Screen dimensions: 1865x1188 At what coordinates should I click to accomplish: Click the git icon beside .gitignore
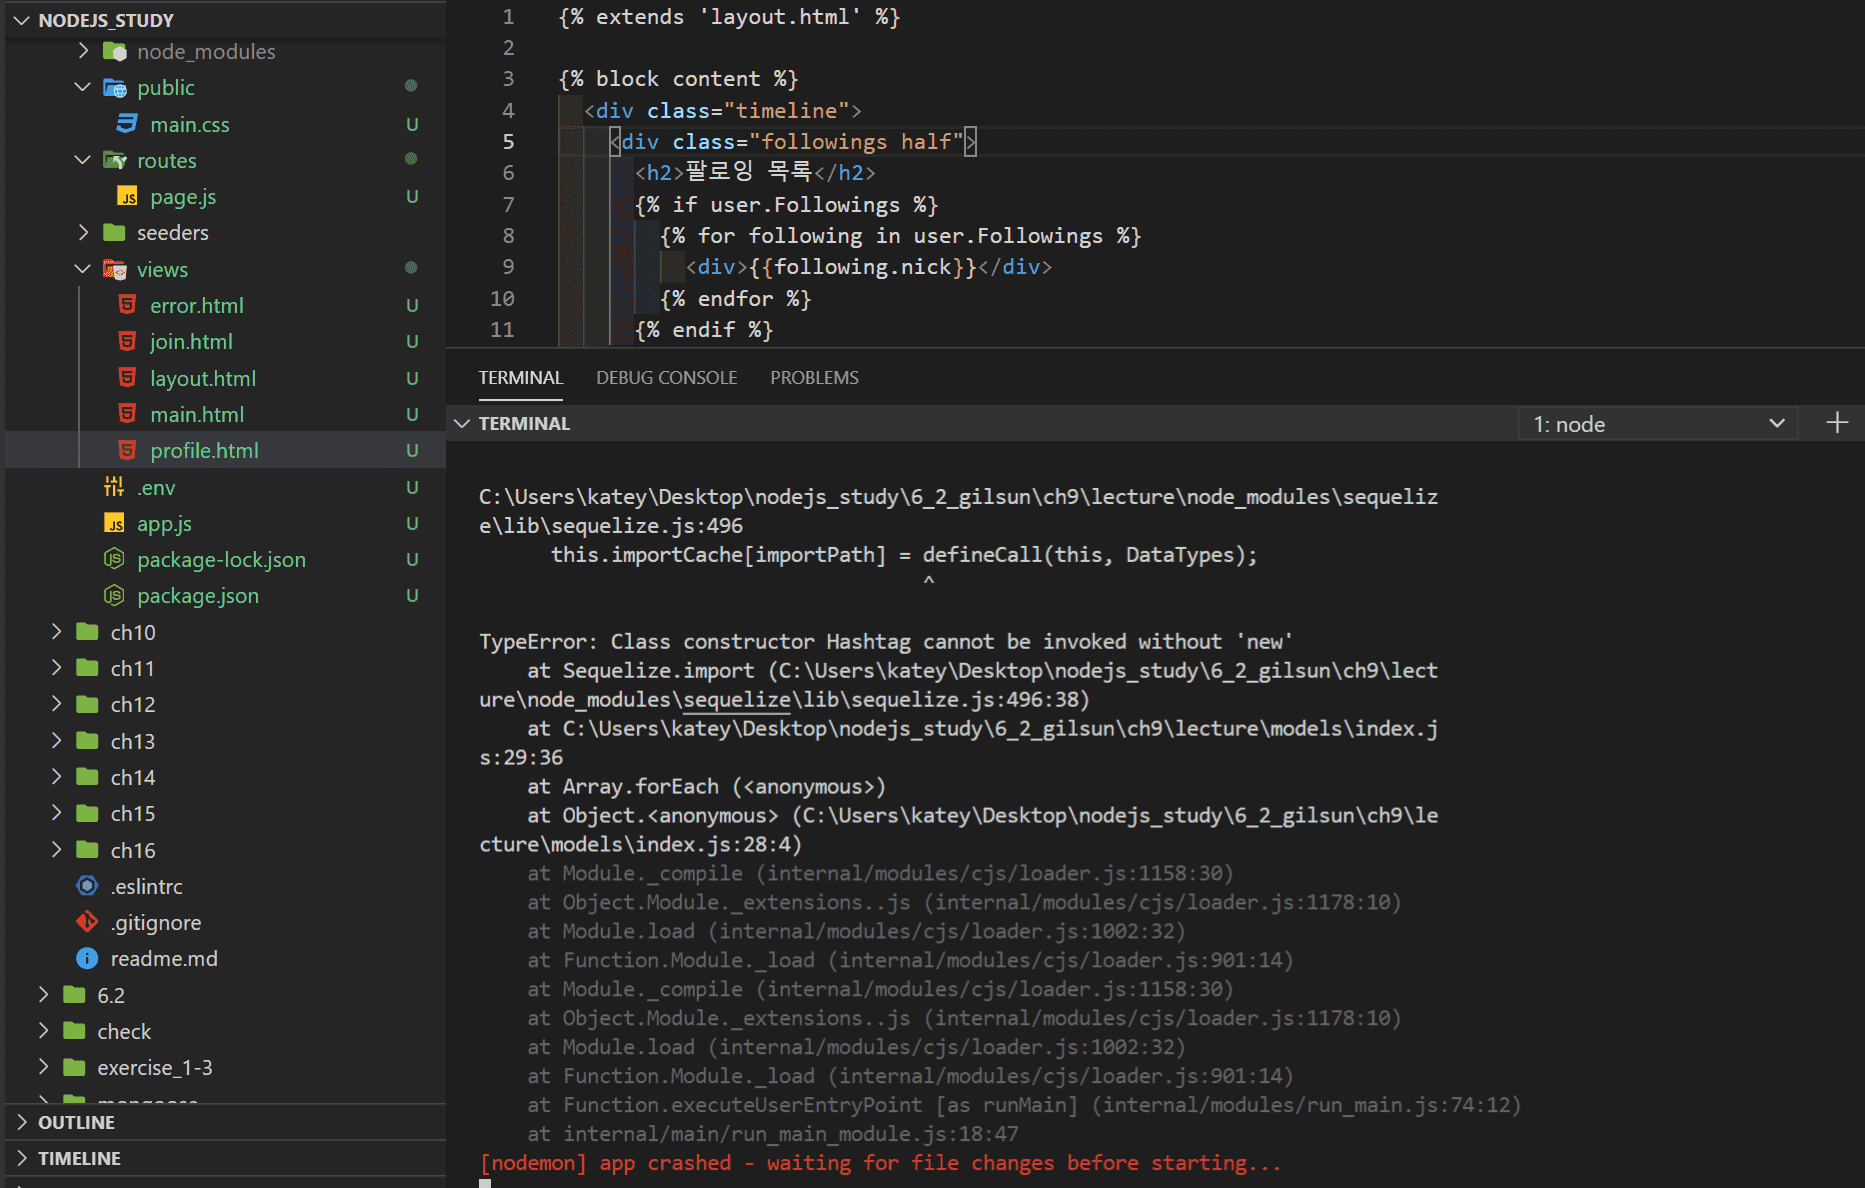(88, 922)
